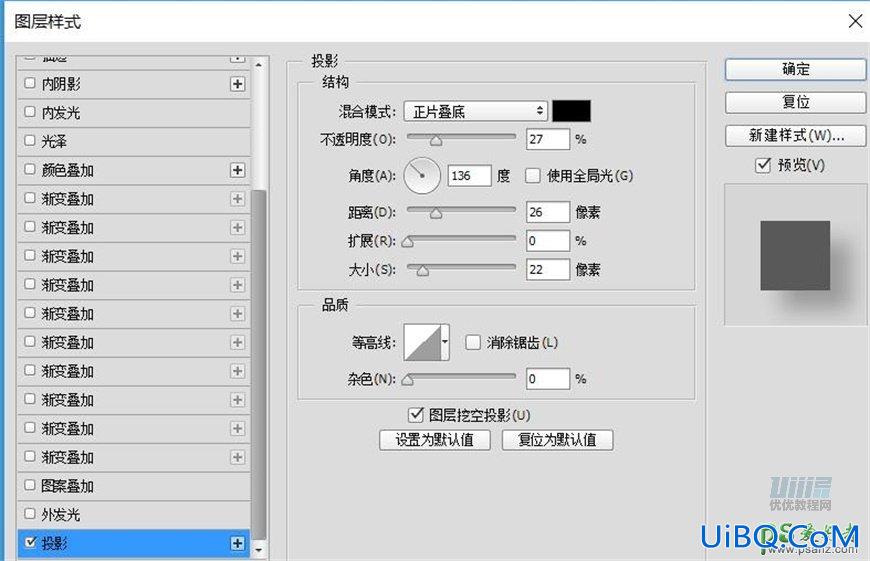Viewport: 870px width, 561px height.
Task: Click the 距离 field showing 26
Action: point(548,211)
